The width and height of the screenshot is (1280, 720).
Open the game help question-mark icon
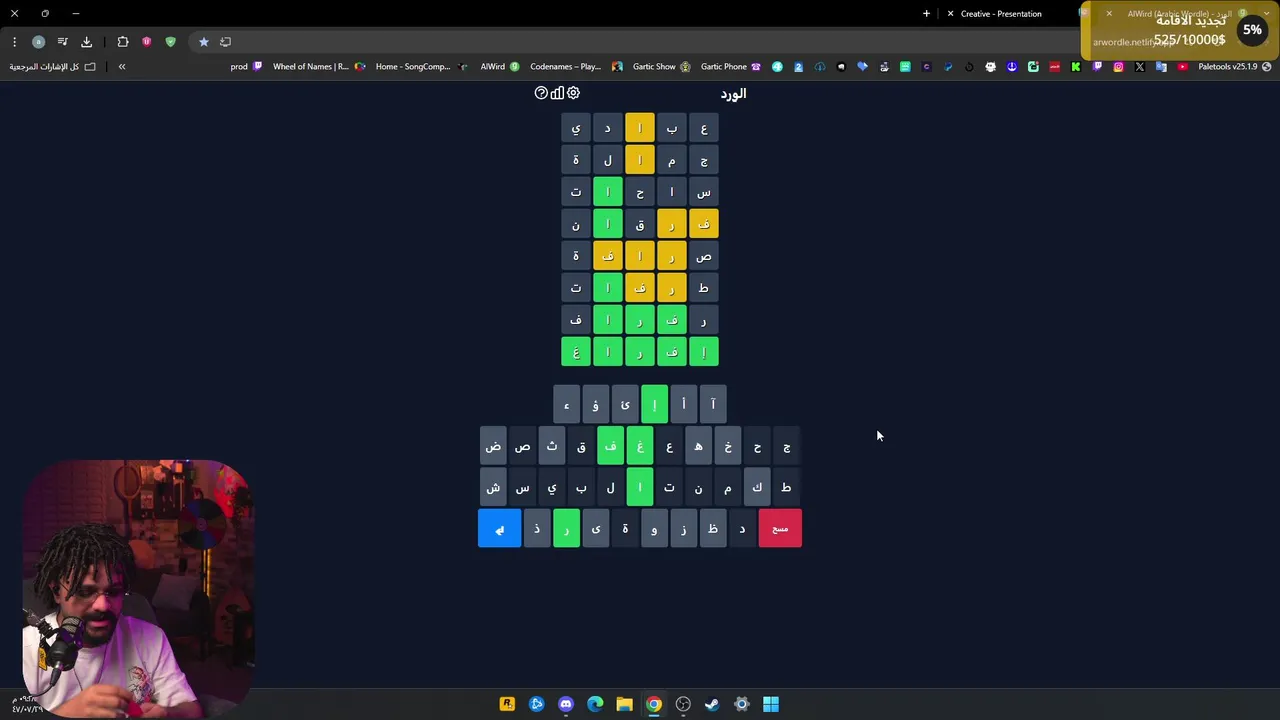541,93
